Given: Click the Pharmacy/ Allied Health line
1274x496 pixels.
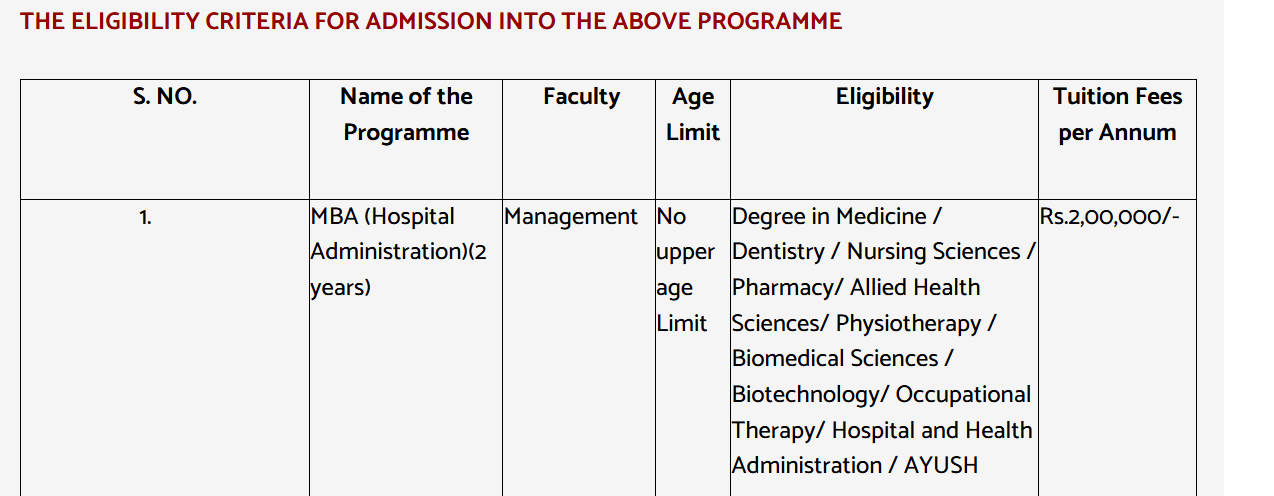Looking at the screenshot, I should [x=856, y=288].
